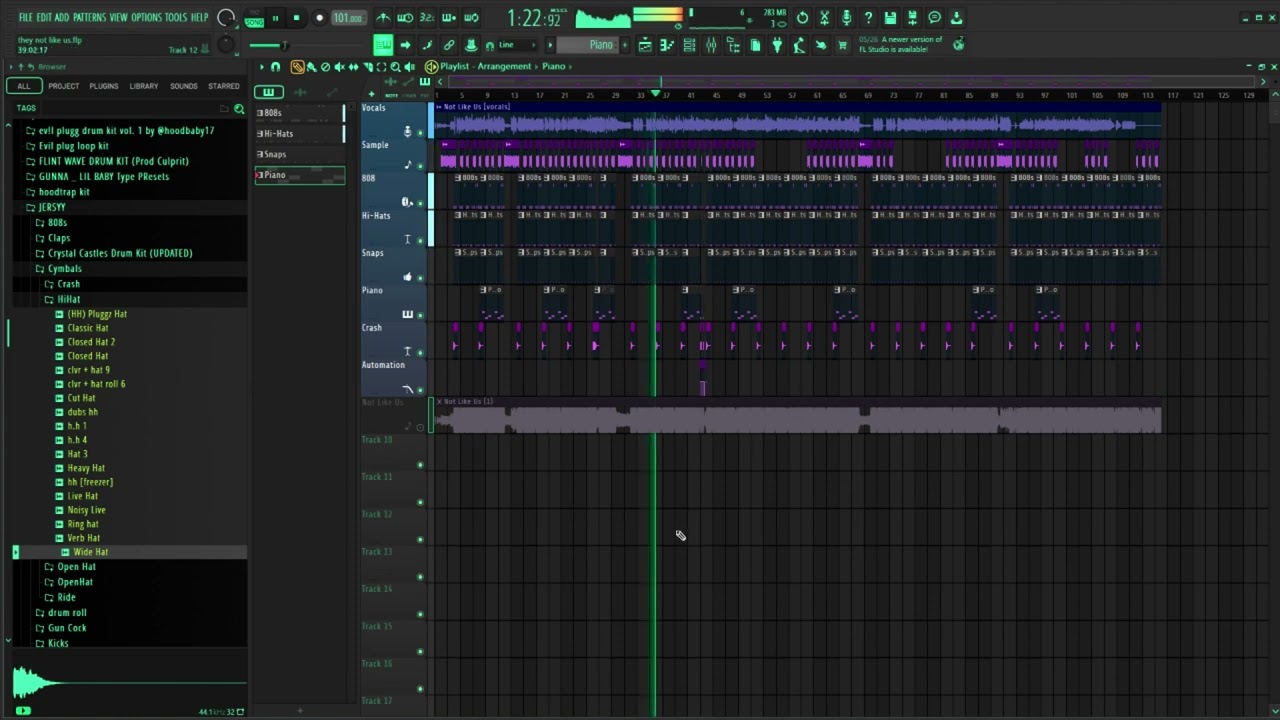Toggle the SONG mode button
This screenshot has height=720, width=1280.
point(254,22)
